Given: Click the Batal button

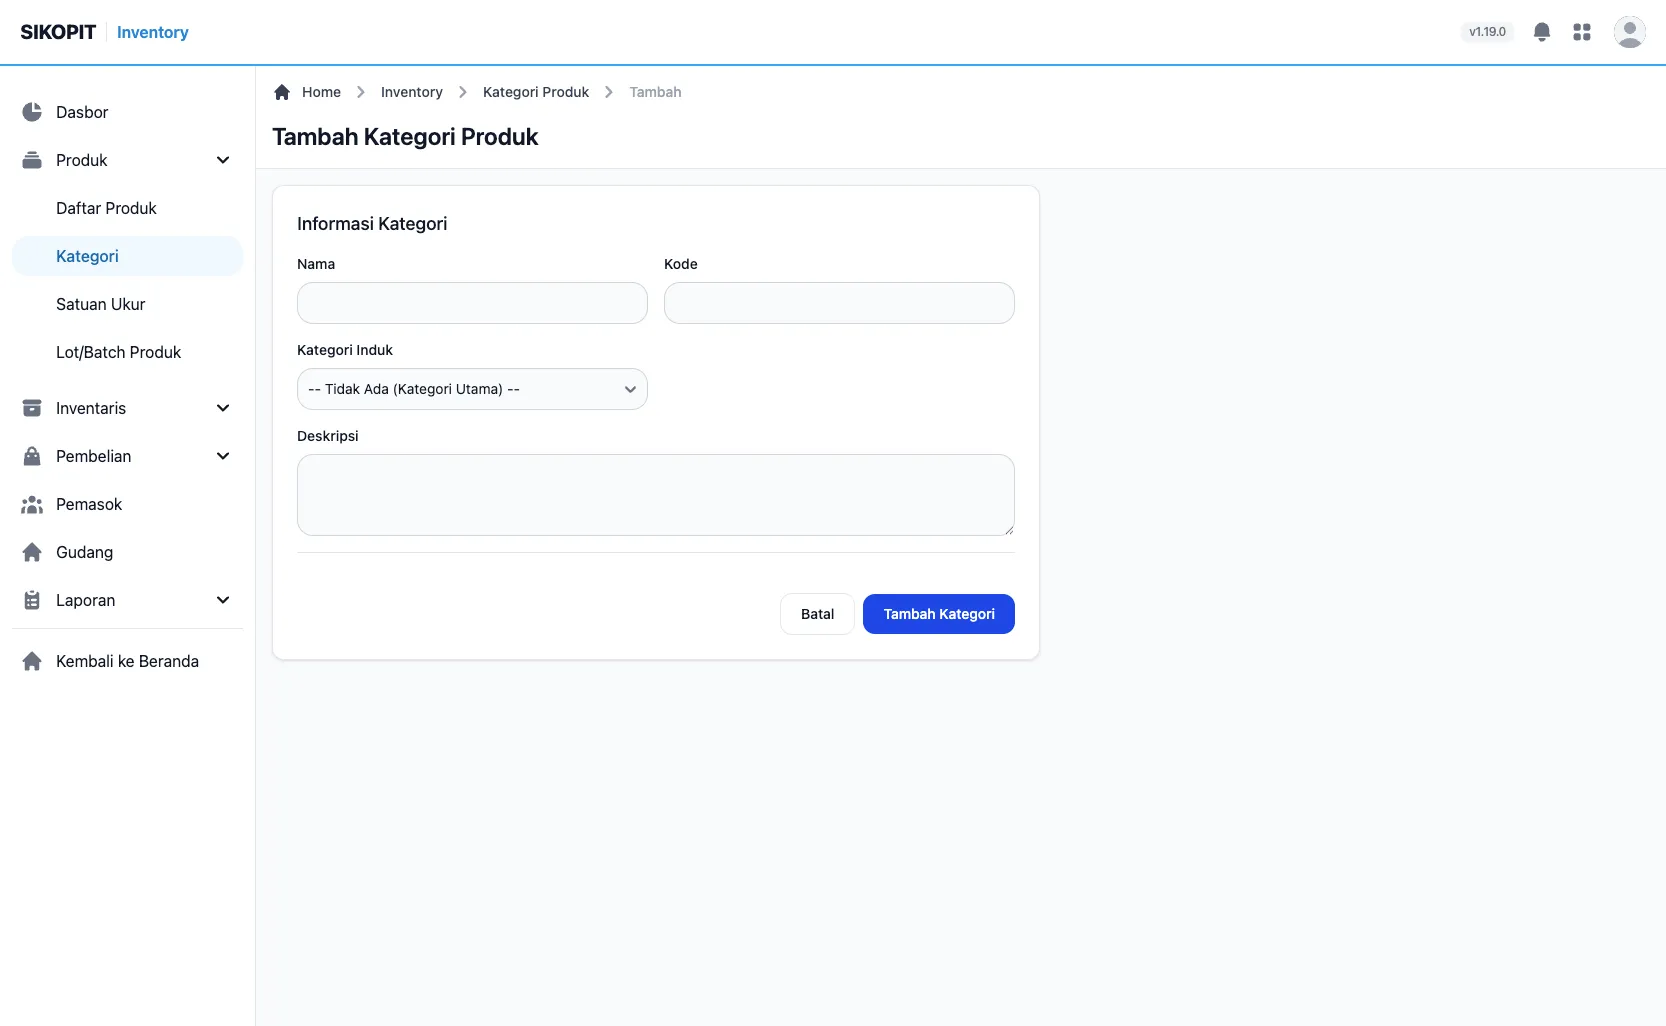Looking at the screenshot, I should [817, 614].
